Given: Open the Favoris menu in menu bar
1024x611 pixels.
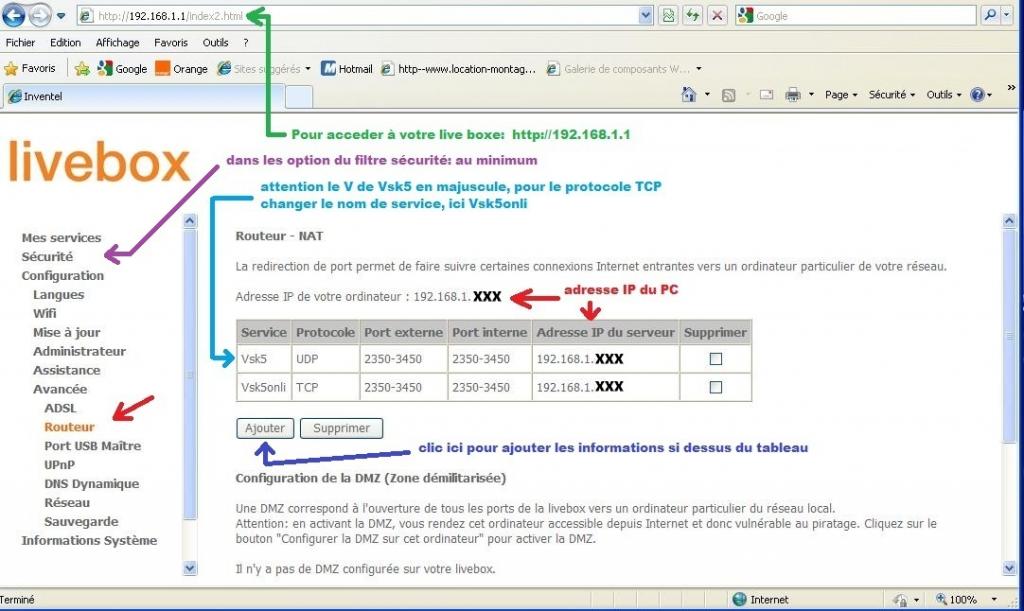Looking at the screenshot, I should pos(170,42).
